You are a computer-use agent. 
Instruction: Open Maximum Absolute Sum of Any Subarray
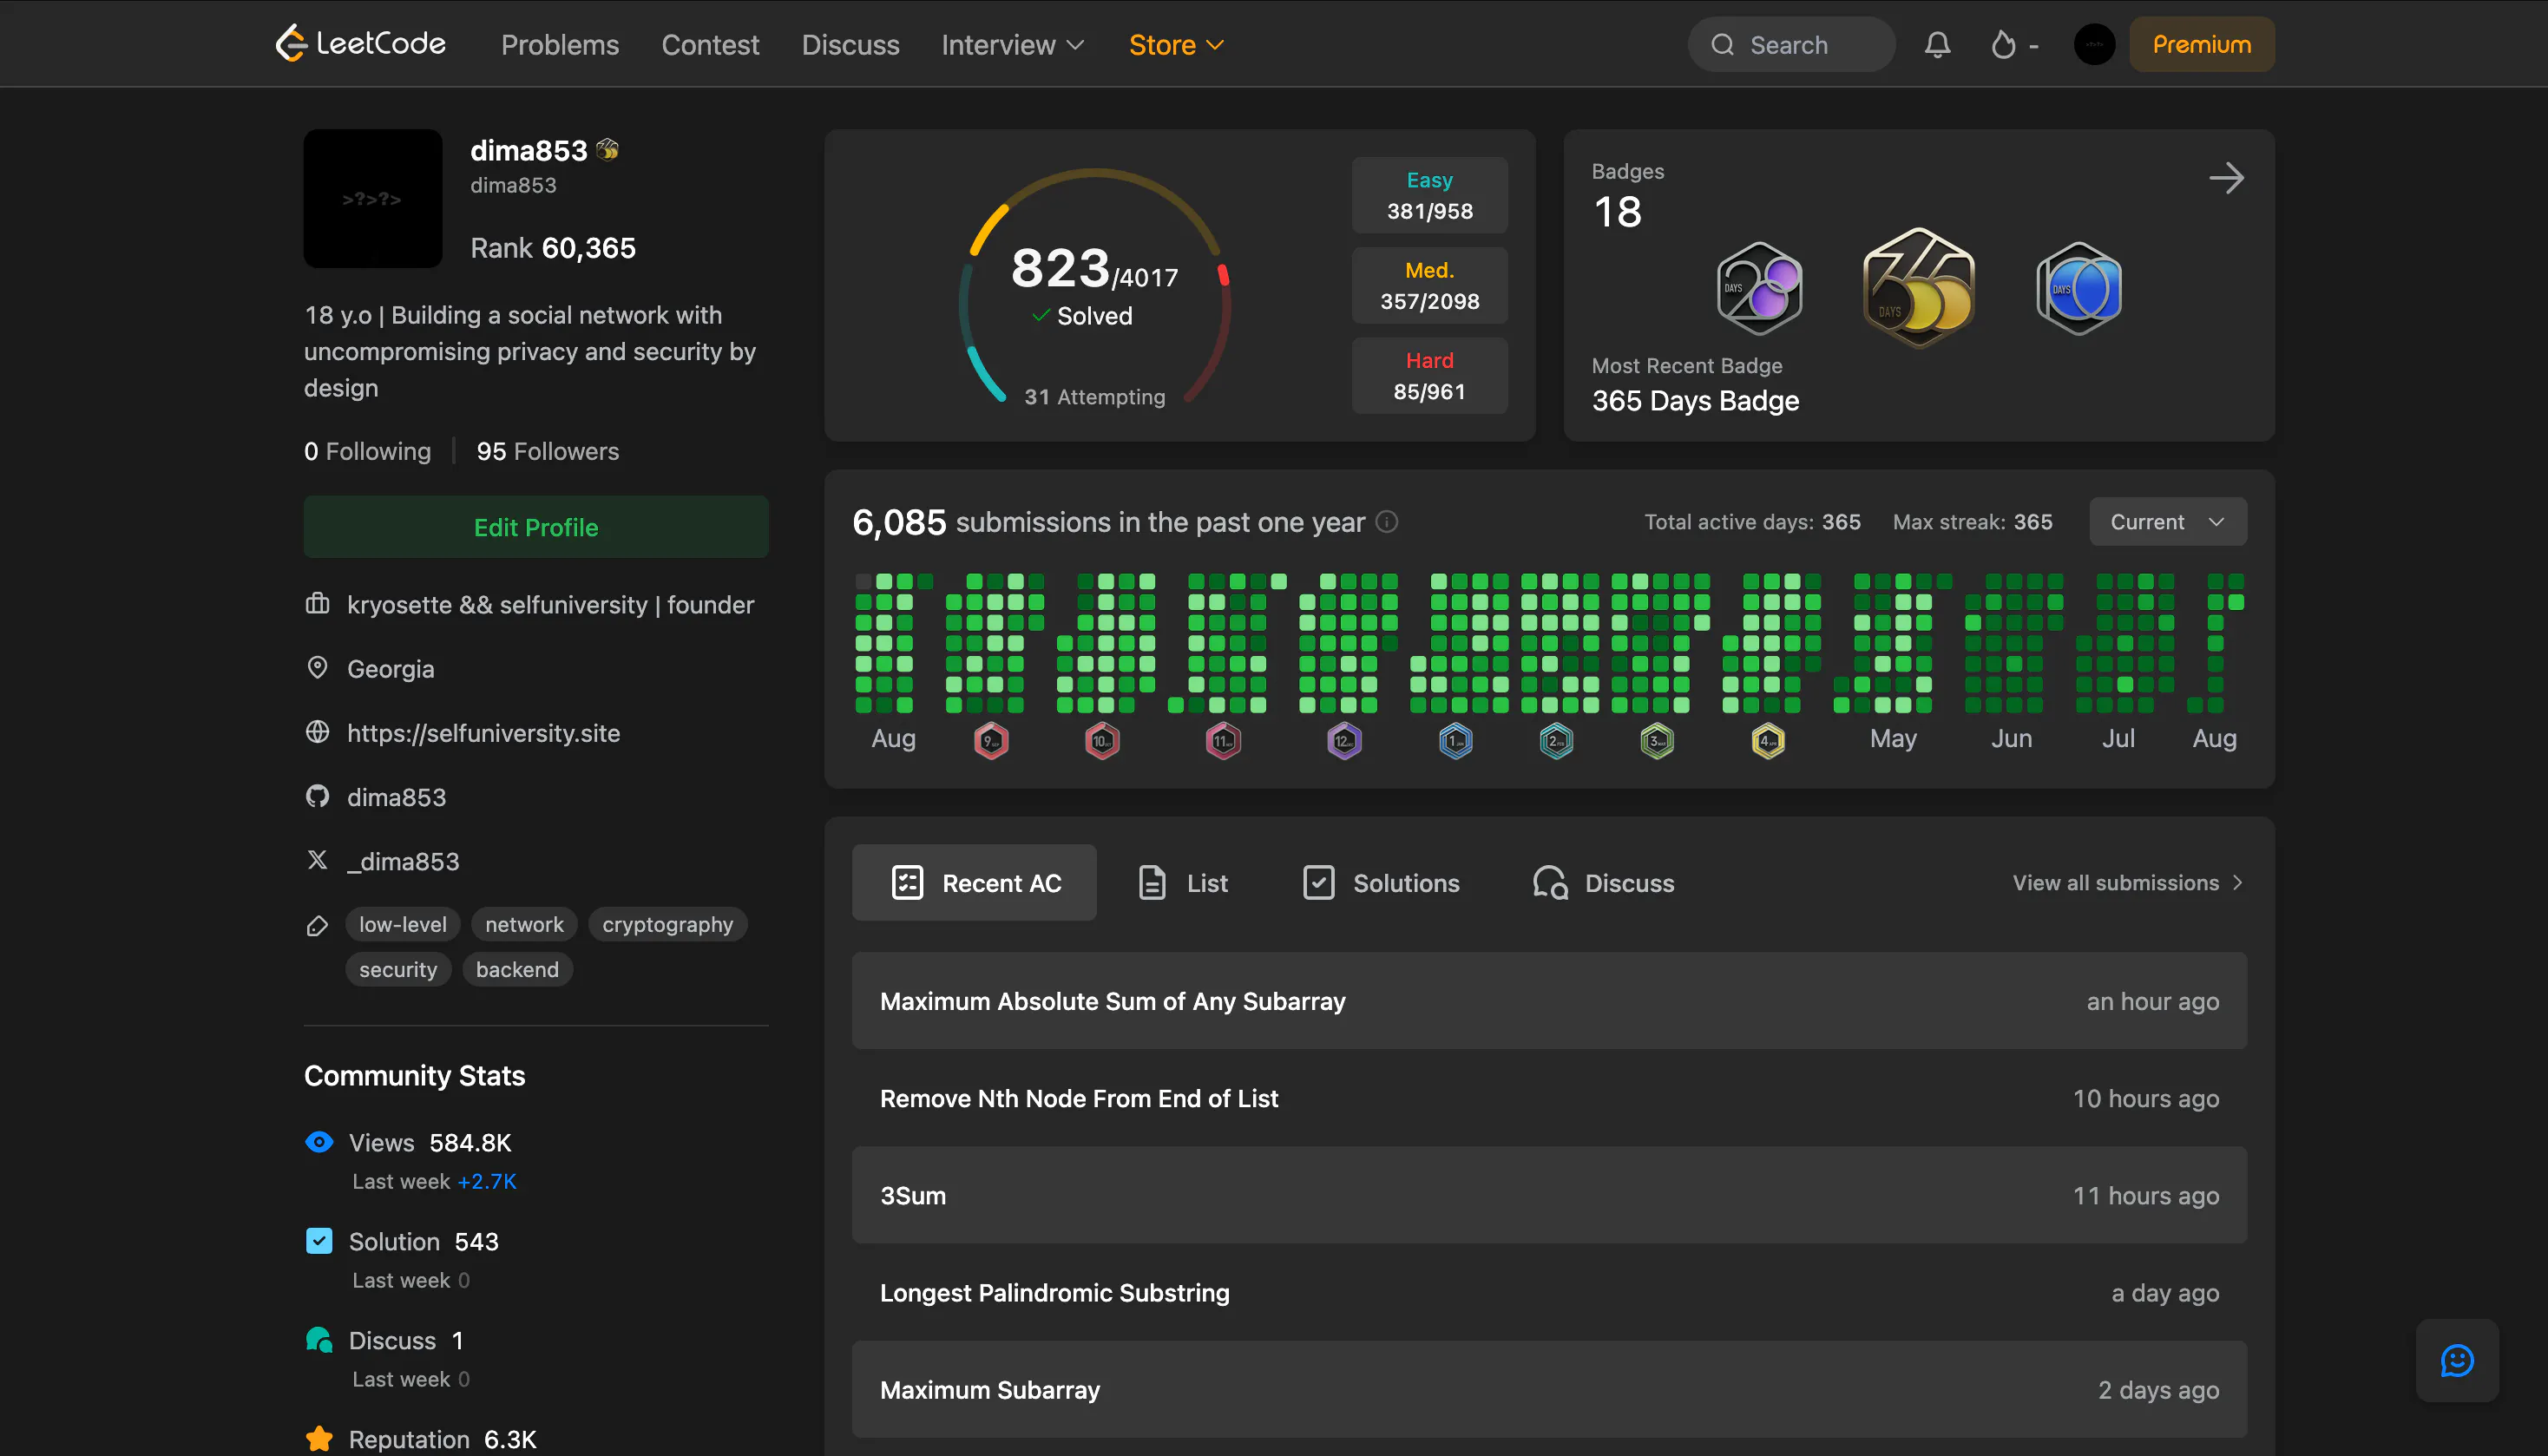1549,1001
